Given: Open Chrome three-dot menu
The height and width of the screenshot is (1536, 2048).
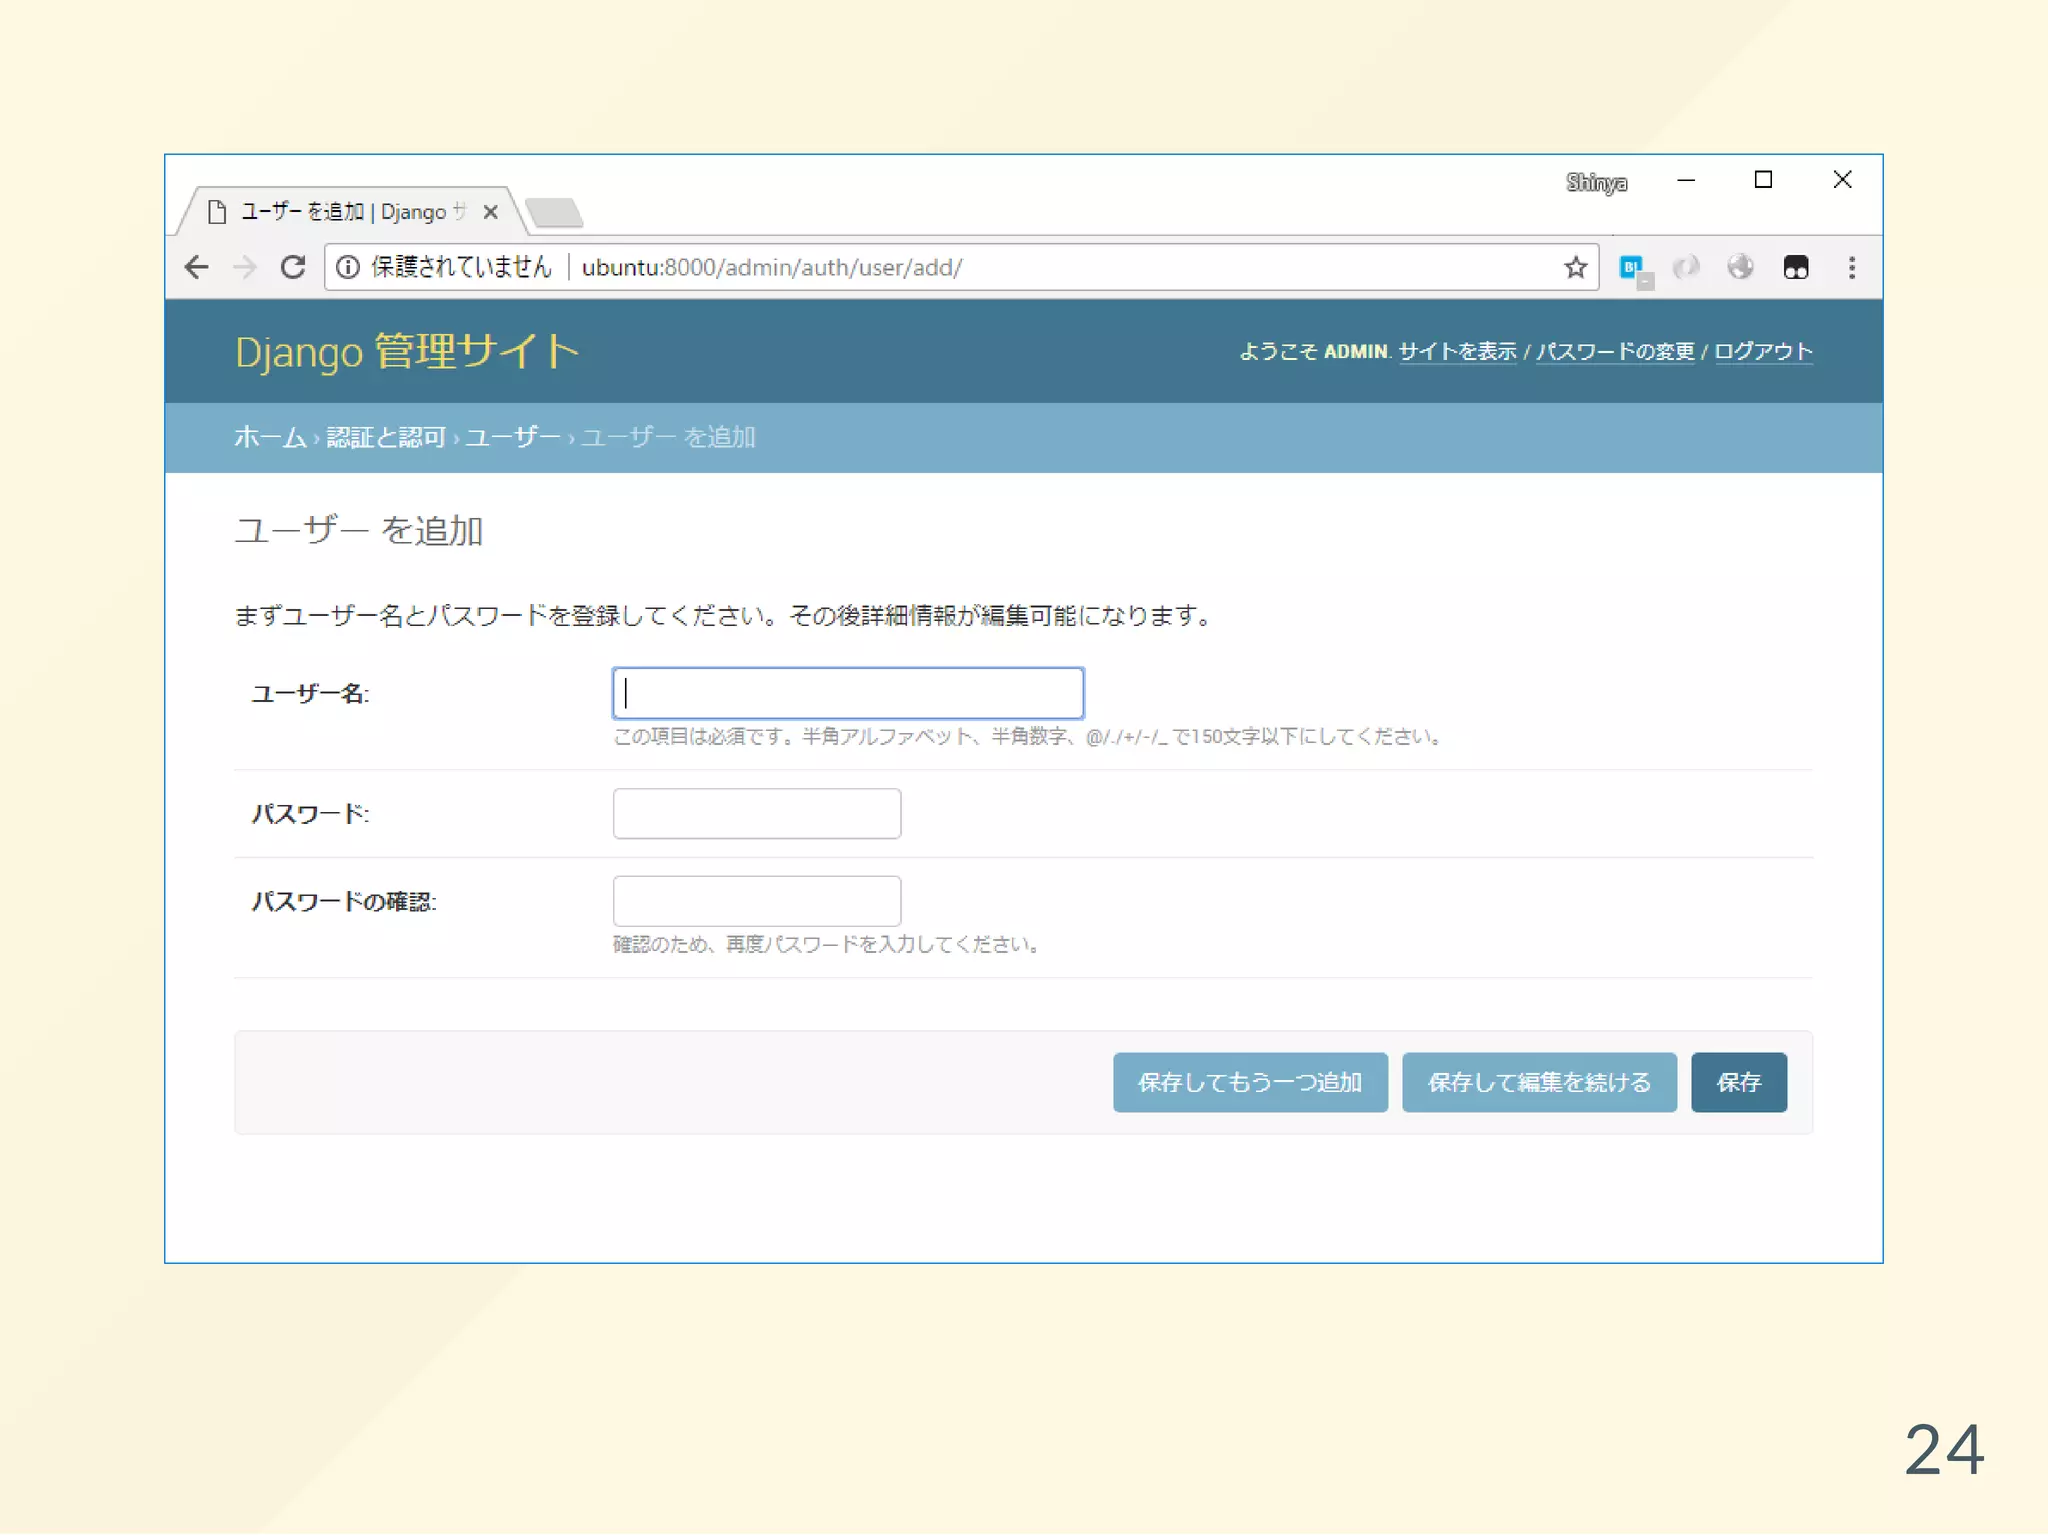Looking at the screenshot, I should (x=1851, y=267).
